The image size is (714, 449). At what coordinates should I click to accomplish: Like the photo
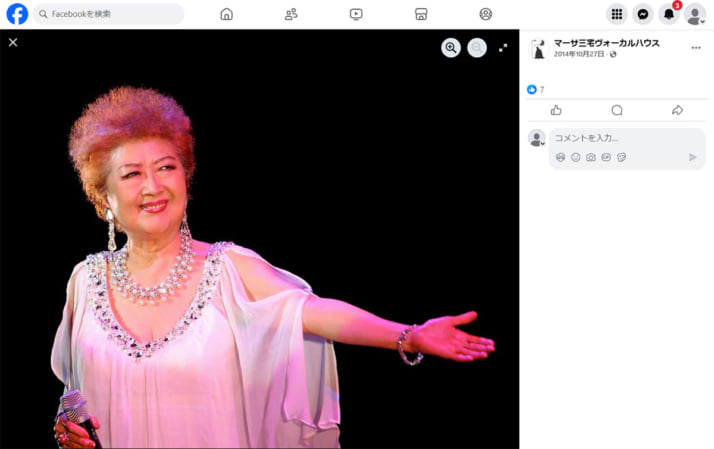point(556,110)
